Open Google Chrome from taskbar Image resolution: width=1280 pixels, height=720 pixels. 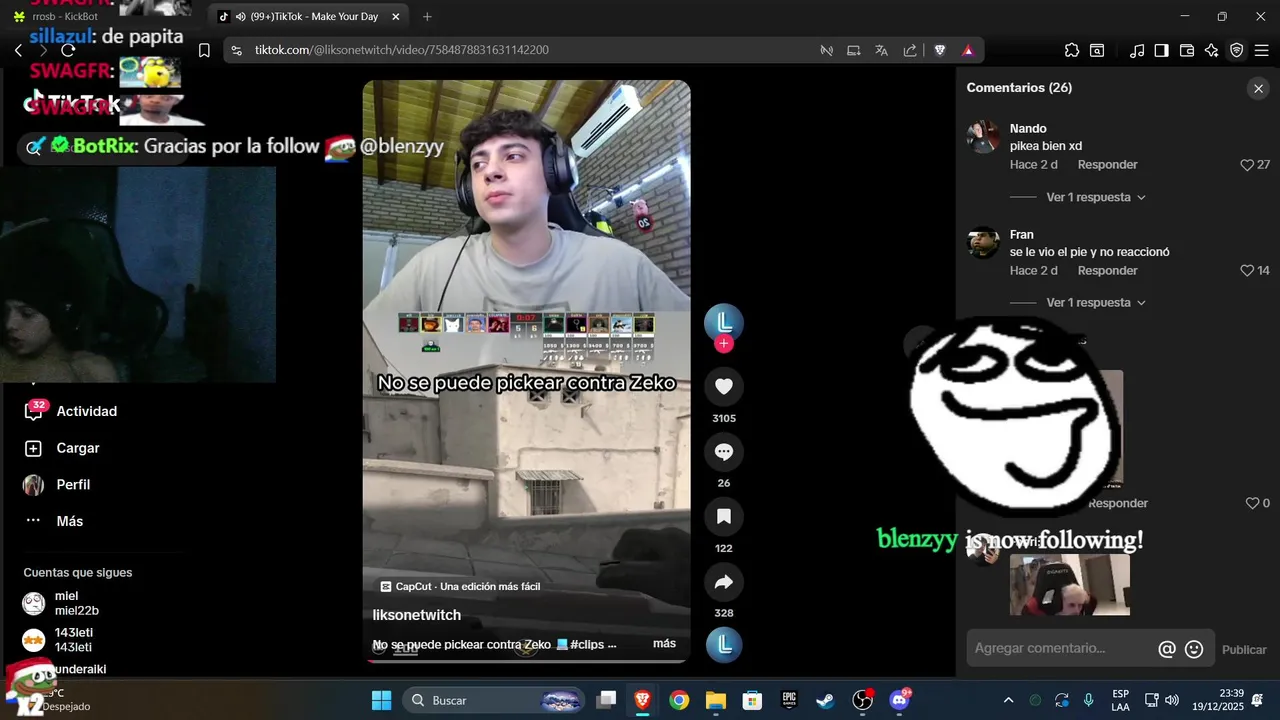point(679,700)
